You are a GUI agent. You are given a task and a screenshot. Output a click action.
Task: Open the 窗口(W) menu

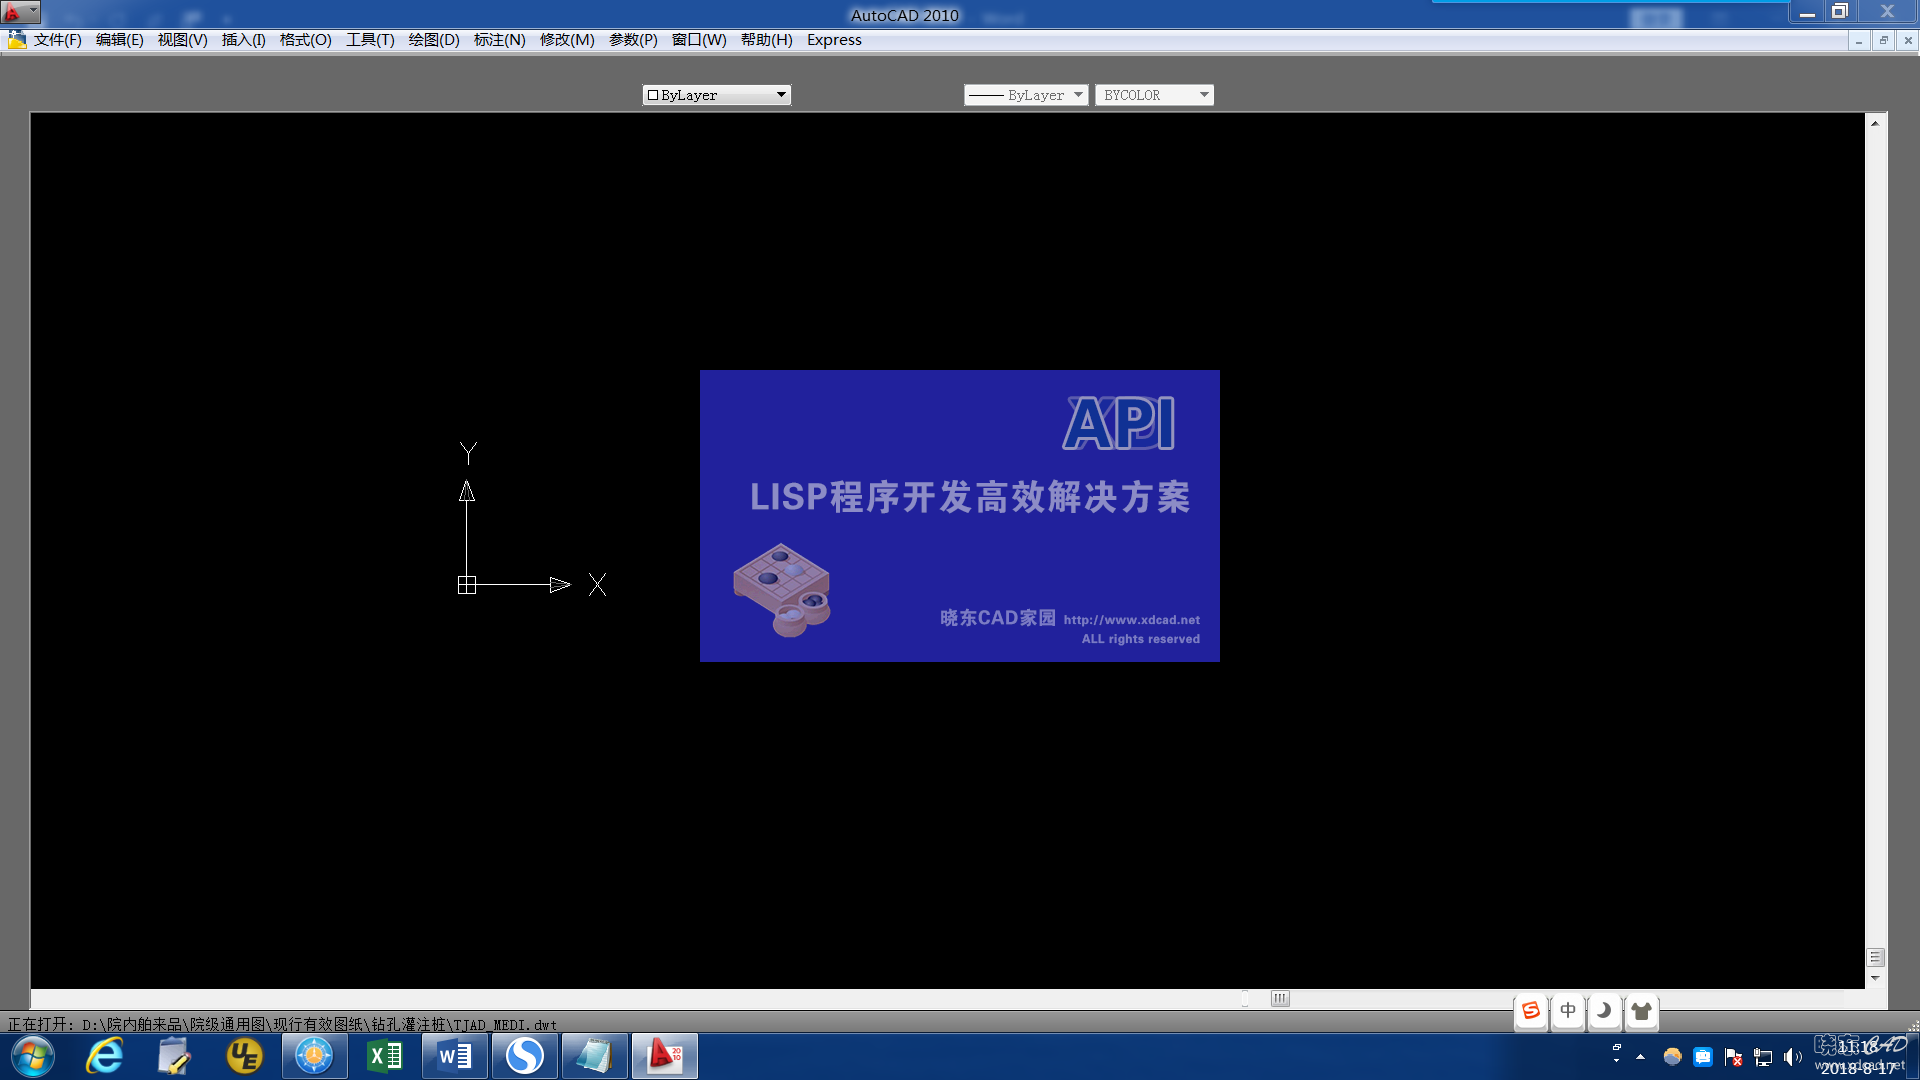pyautogui.click(x=699, y=40)
